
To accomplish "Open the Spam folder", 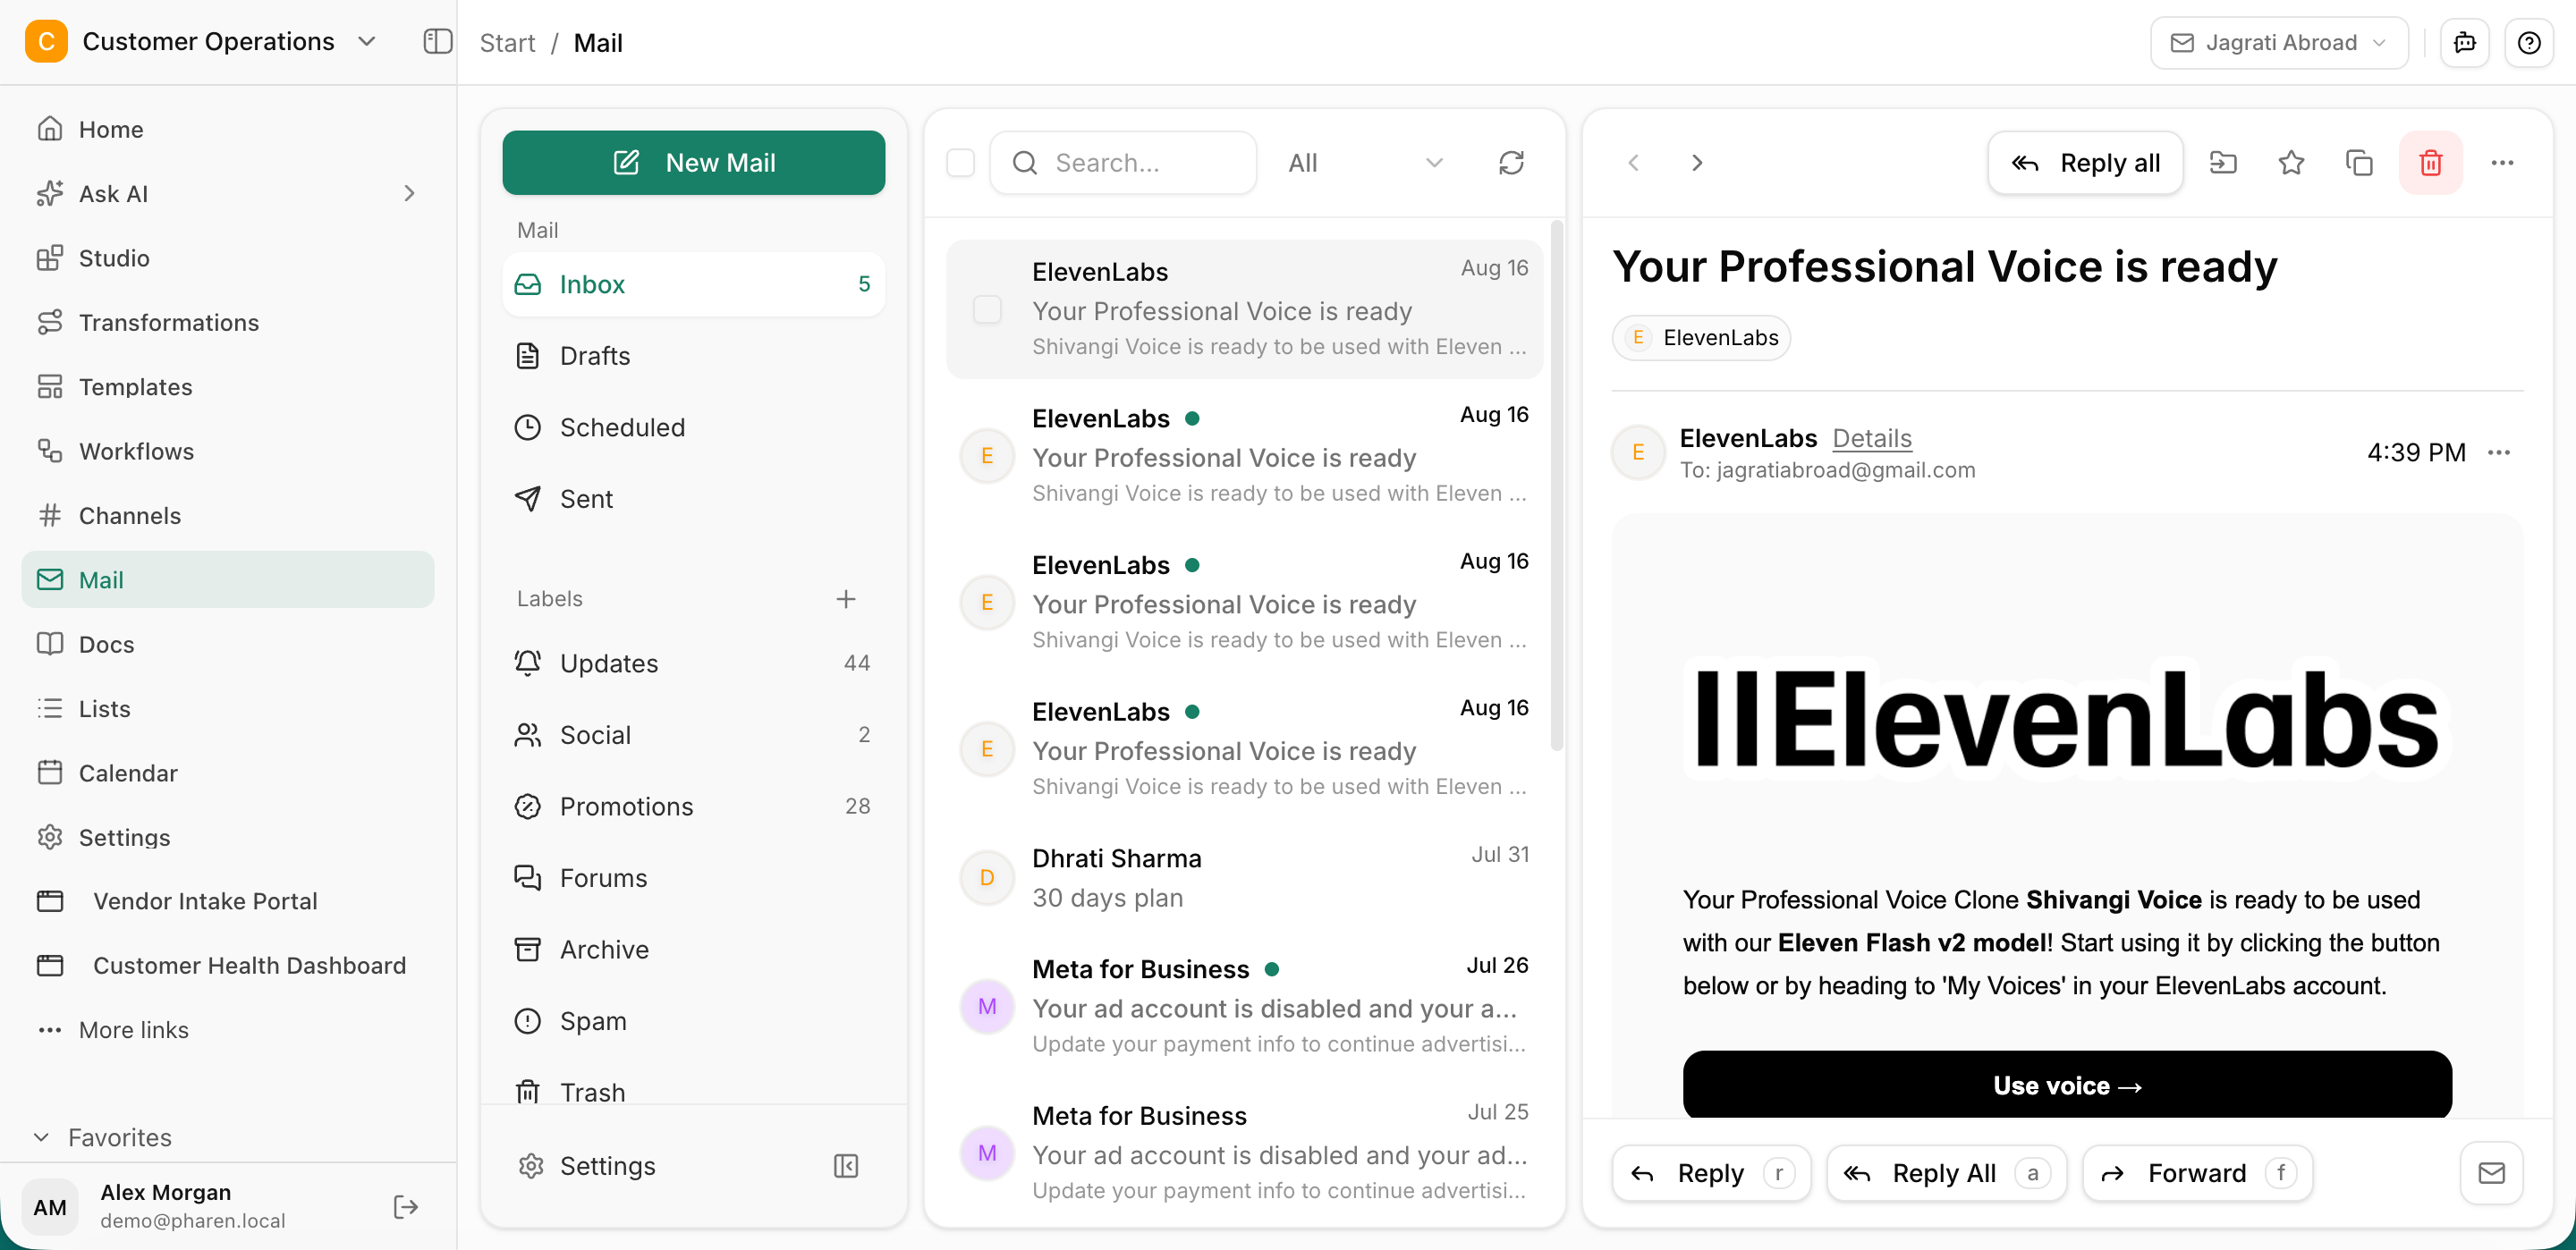I will (x=693, y=1021).
